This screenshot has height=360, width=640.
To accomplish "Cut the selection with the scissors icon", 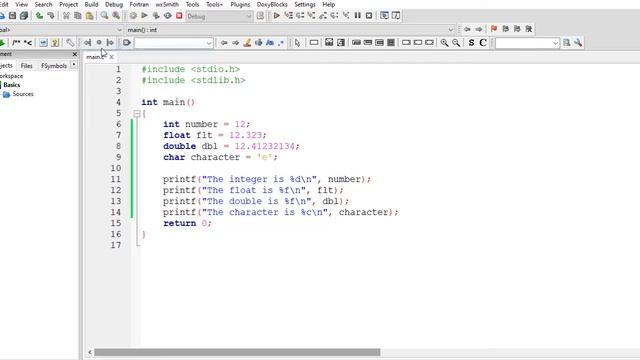I will tap(66, 16).
